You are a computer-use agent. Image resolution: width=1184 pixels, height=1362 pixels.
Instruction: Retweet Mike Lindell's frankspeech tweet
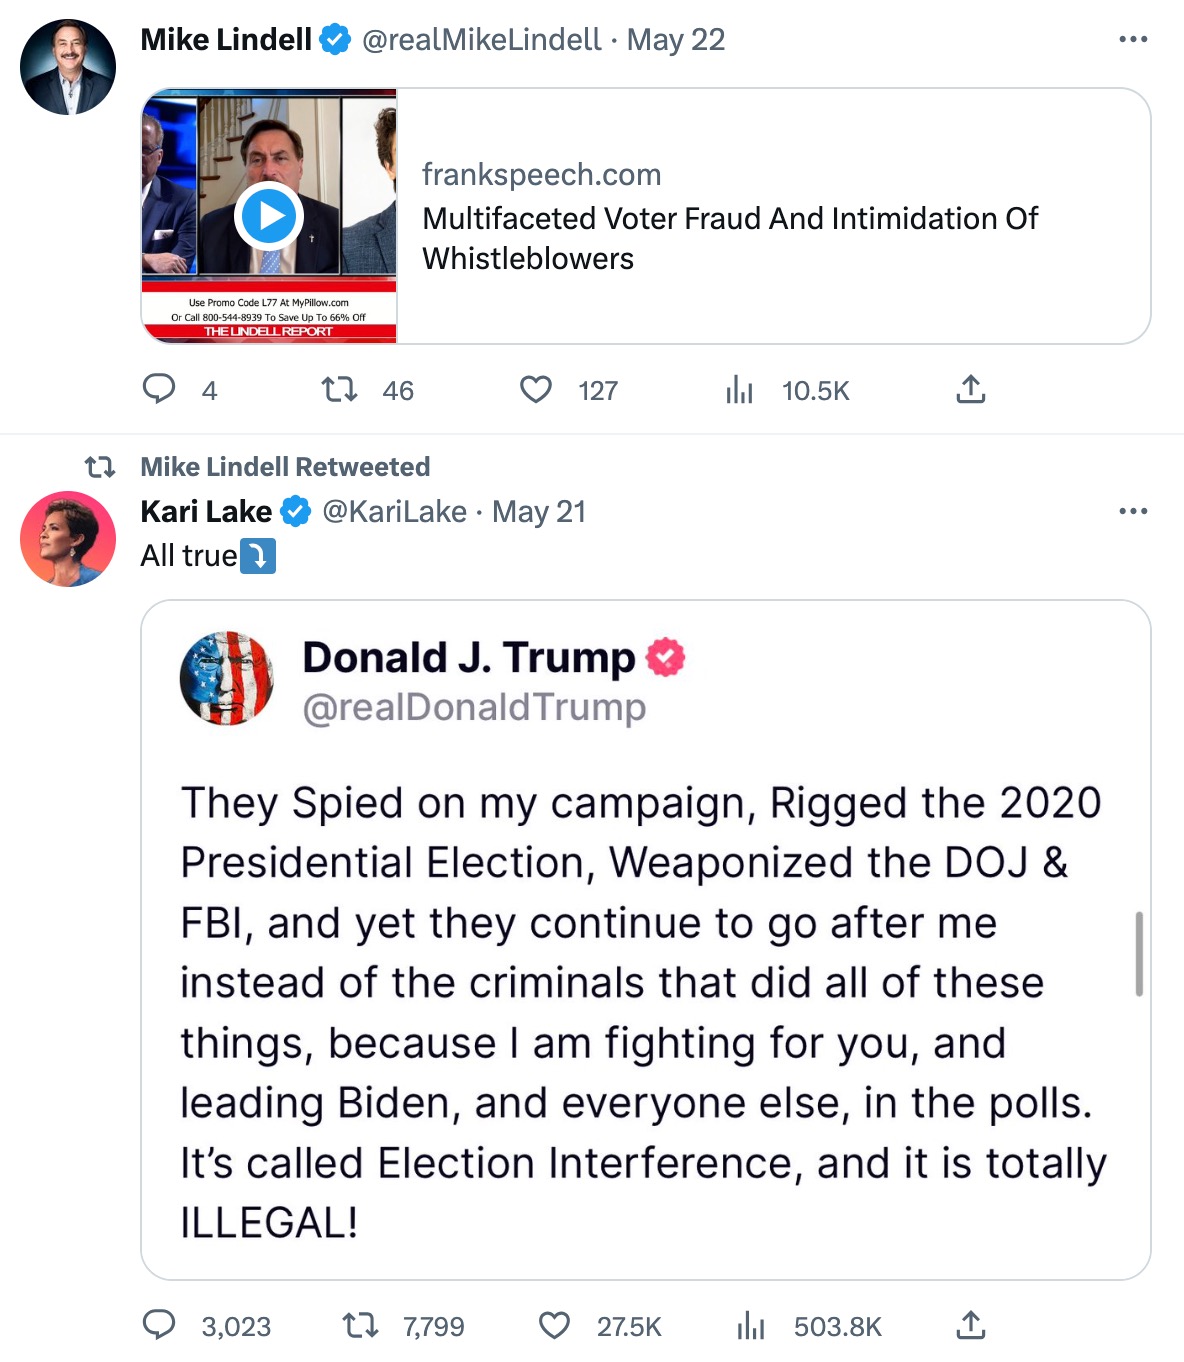pyautogui.click(x=339, y=389)
